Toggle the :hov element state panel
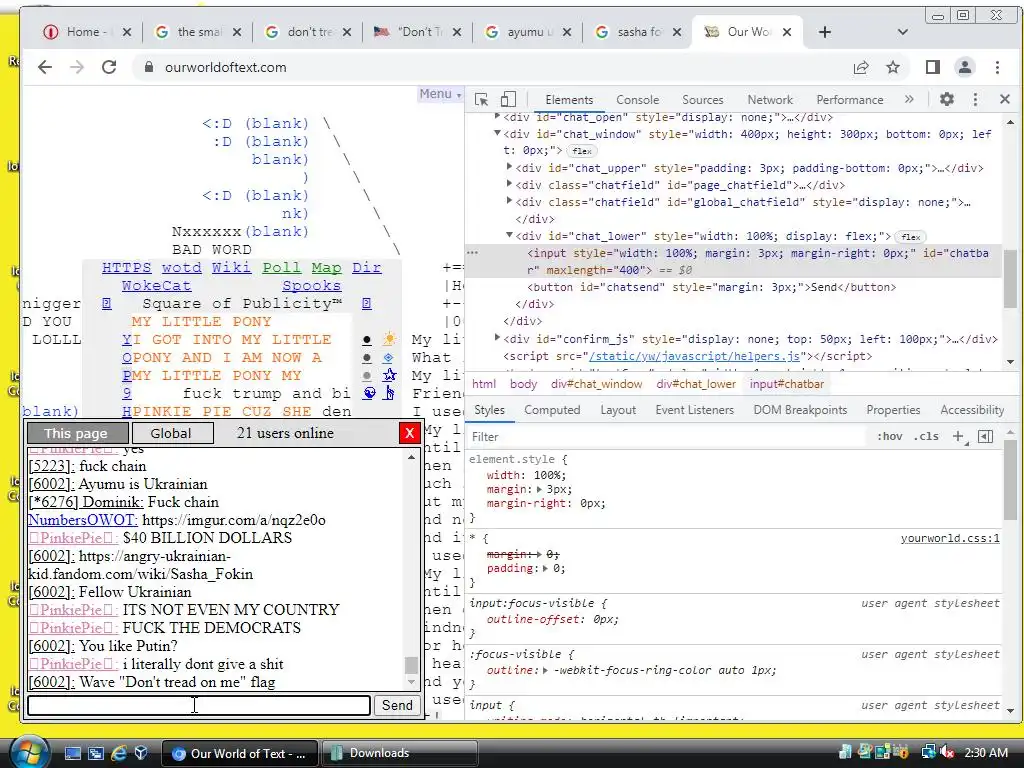 [889, 436]
